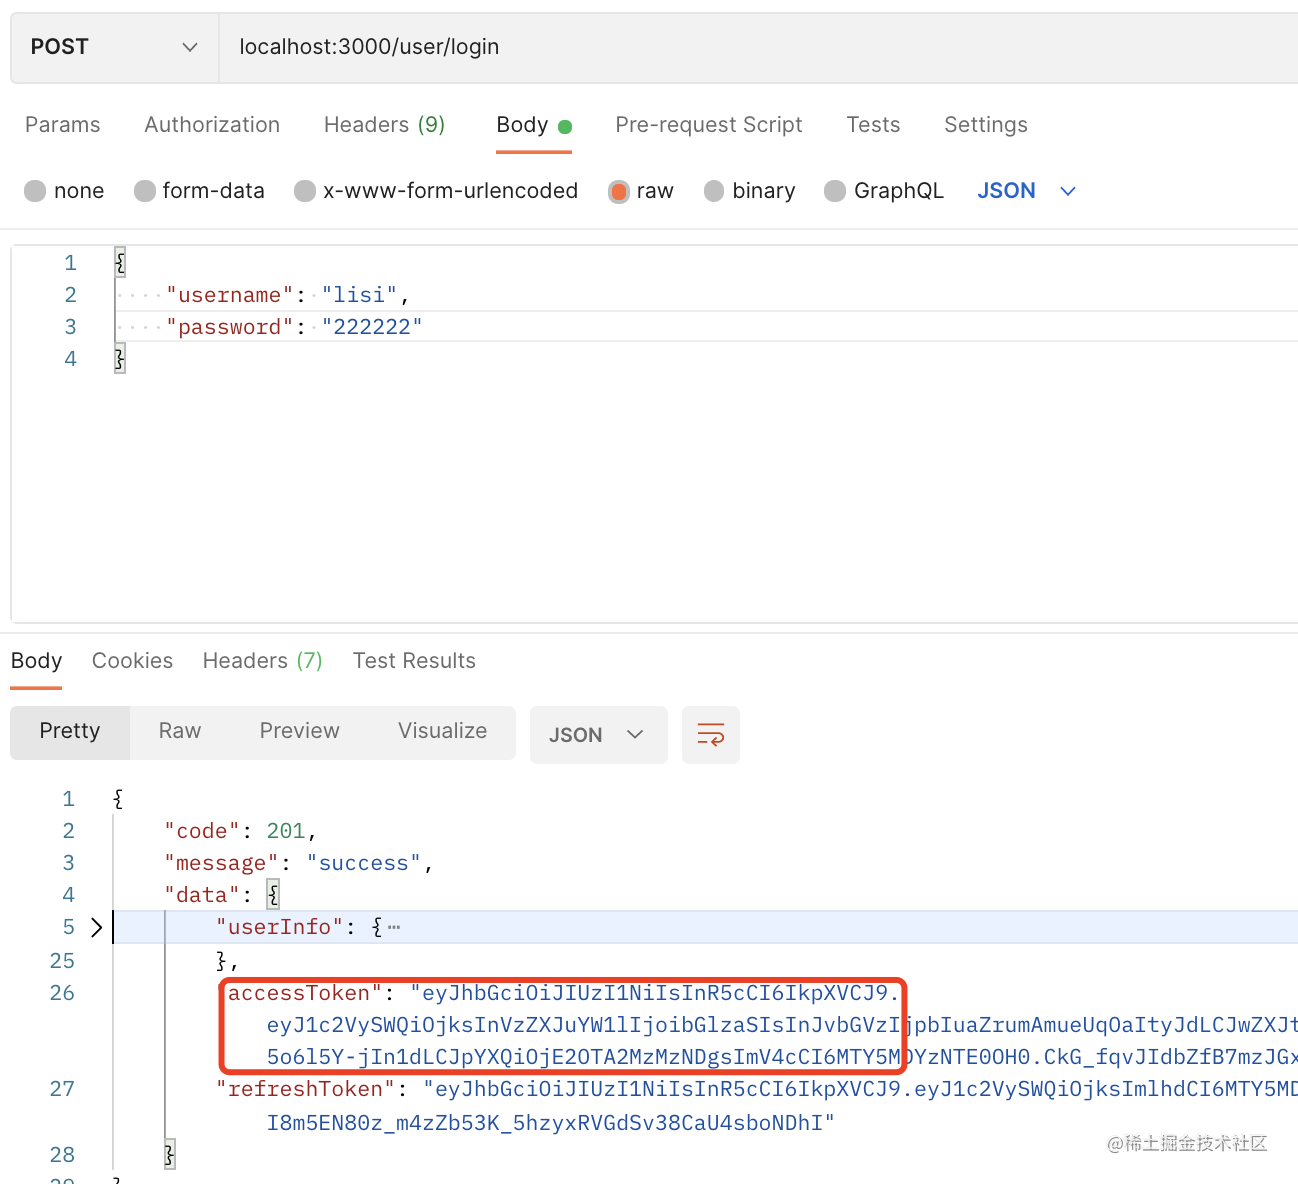Select the binary body option

coord(714,191)
